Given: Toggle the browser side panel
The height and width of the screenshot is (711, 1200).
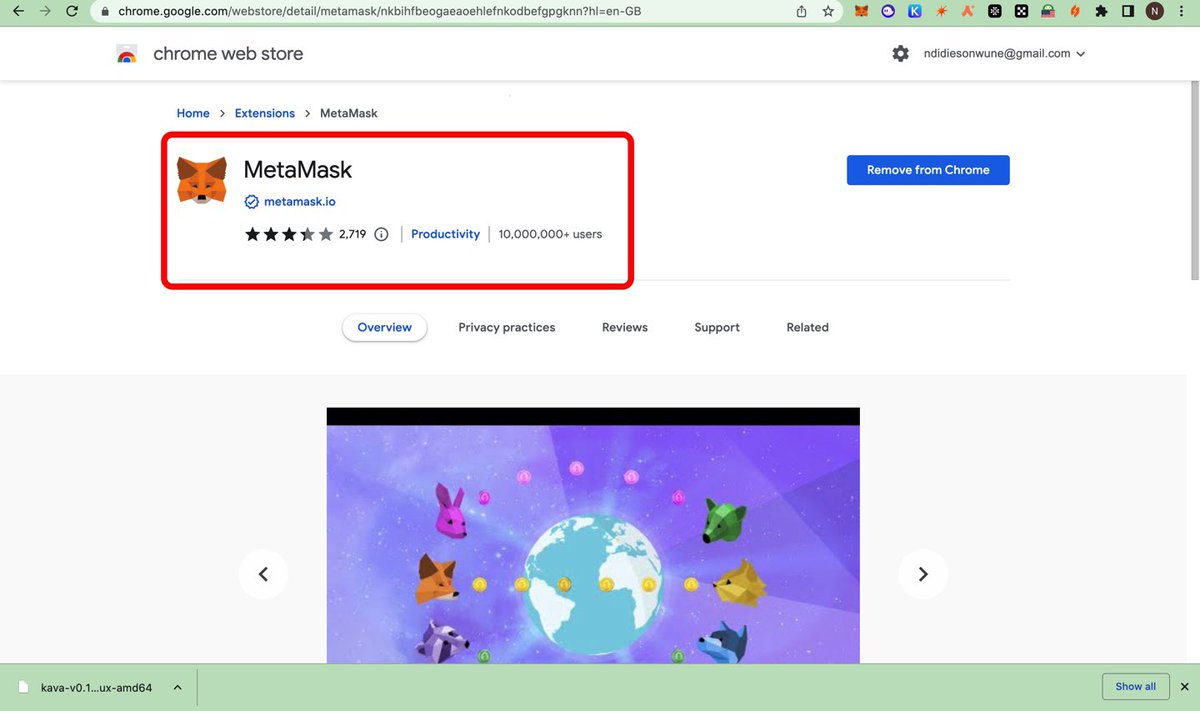Looking at the screenshot, I should 1128,12.
